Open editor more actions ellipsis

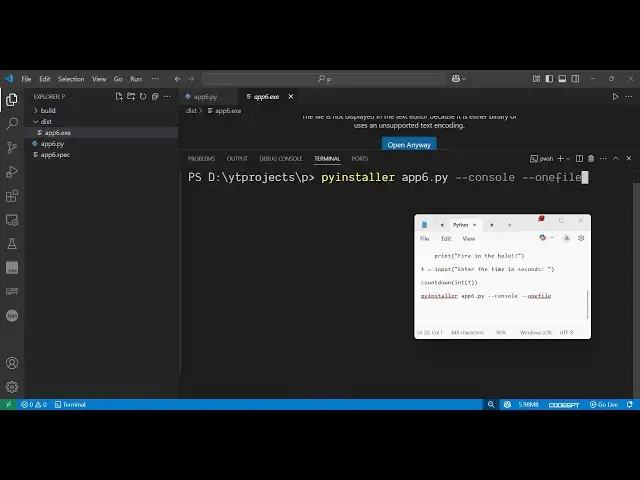point(629,97)
